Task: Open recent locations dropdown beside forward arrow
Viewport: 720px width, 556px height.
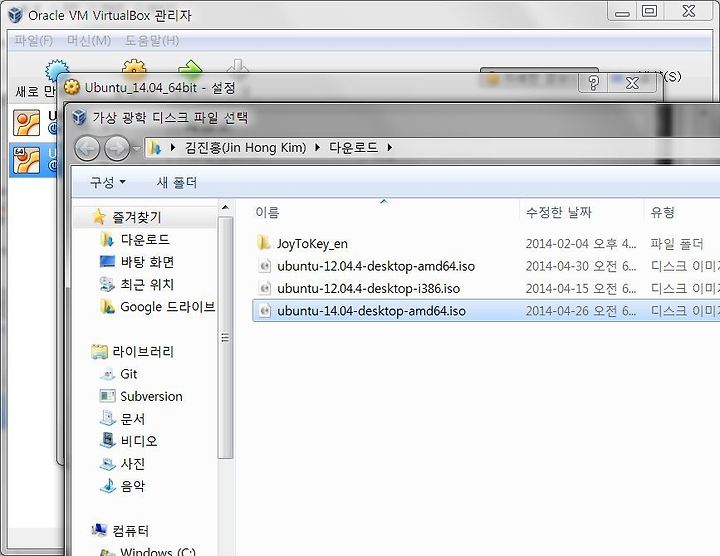Action: [136, 148]
